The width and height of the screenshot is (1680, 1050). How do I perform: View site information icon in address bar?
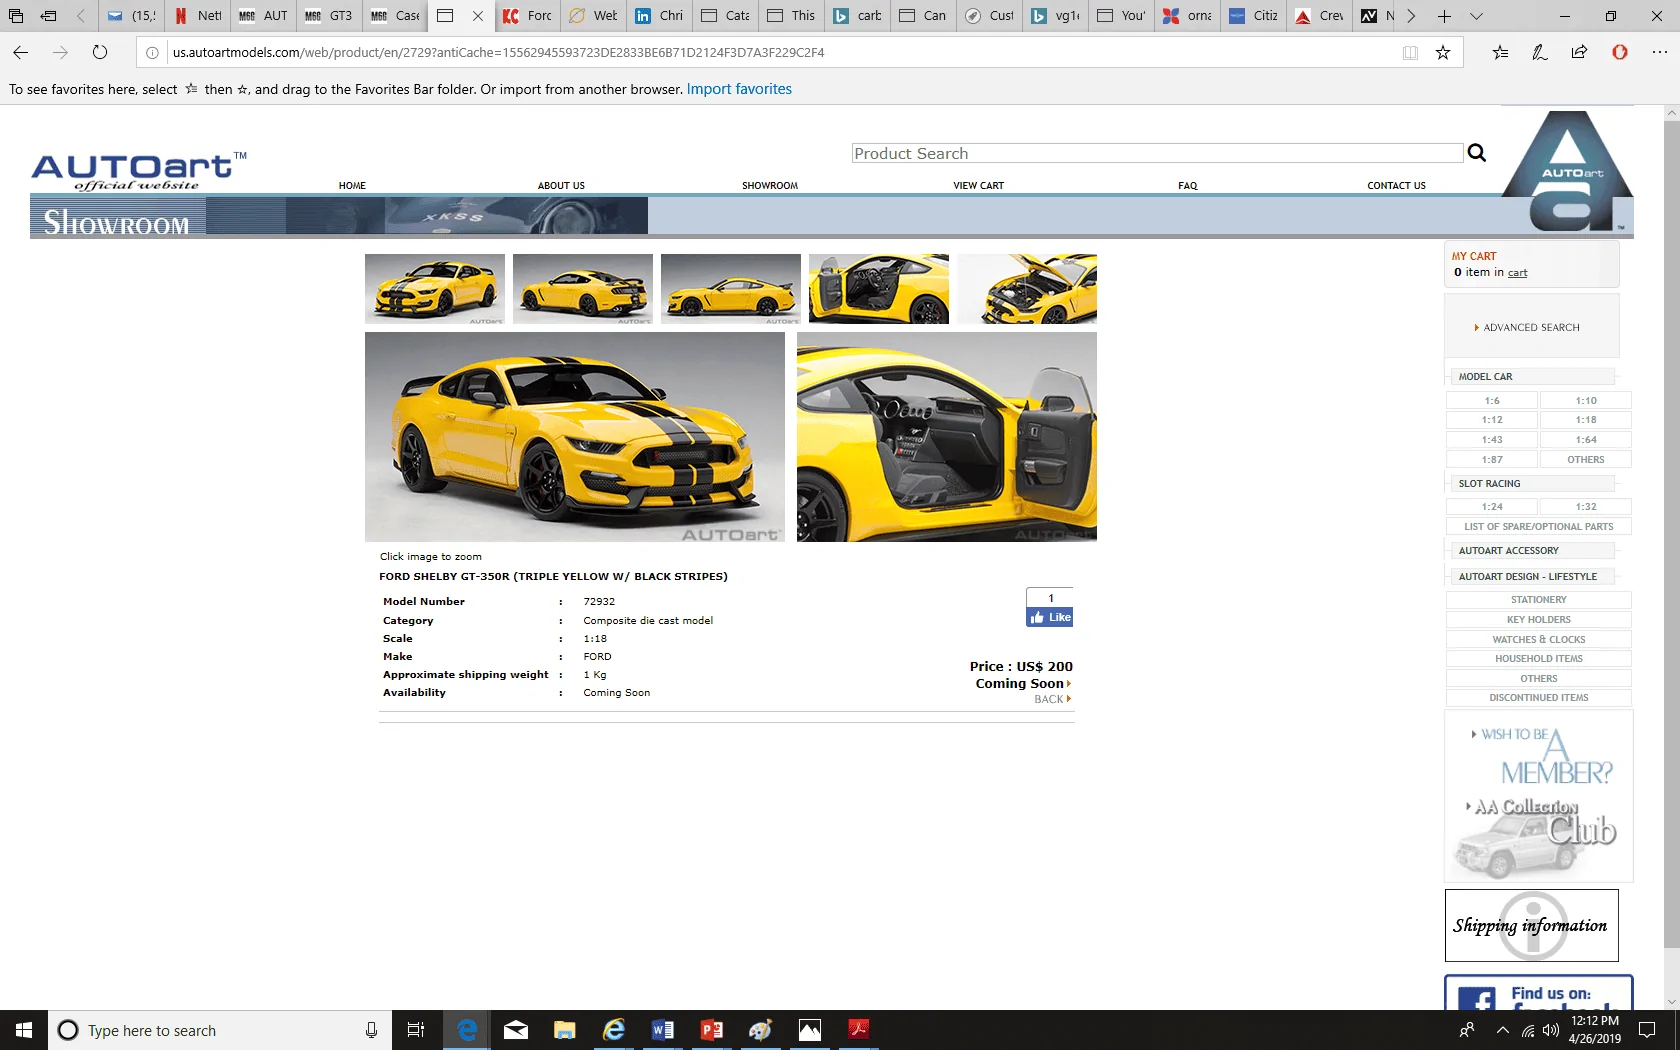(152, 53)
